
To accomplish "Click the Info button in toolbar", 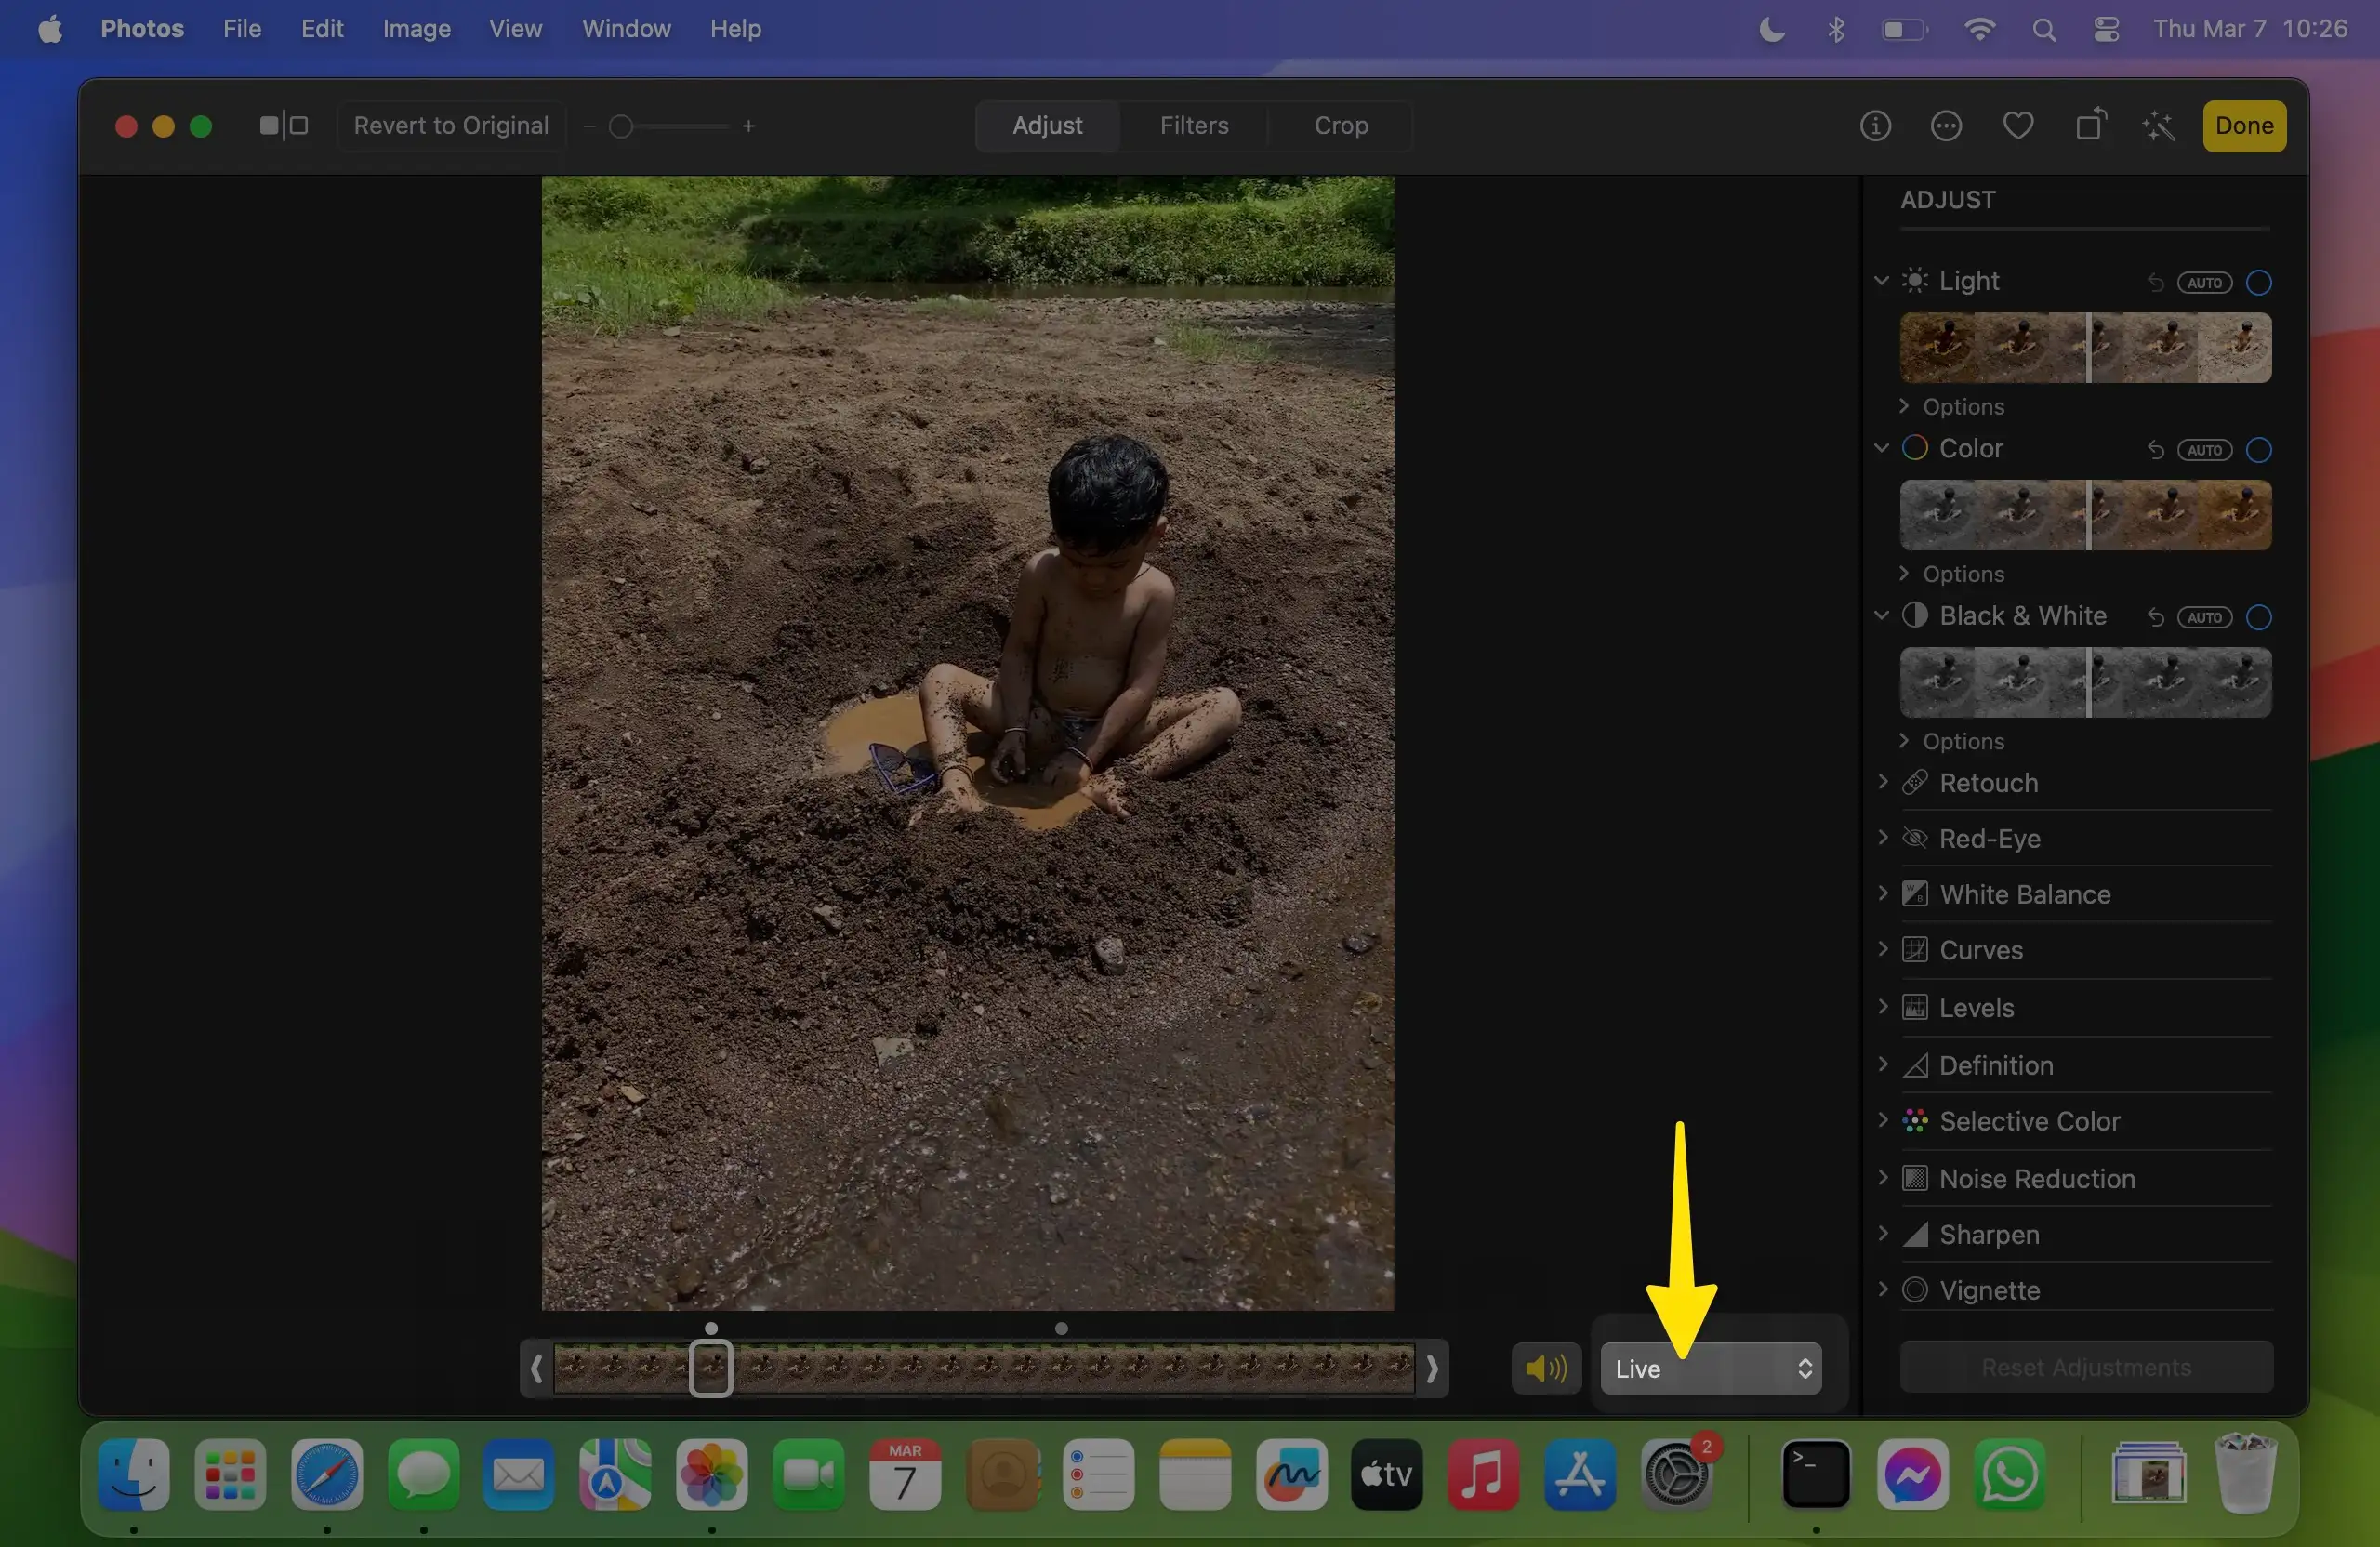I will (1875, 126).
